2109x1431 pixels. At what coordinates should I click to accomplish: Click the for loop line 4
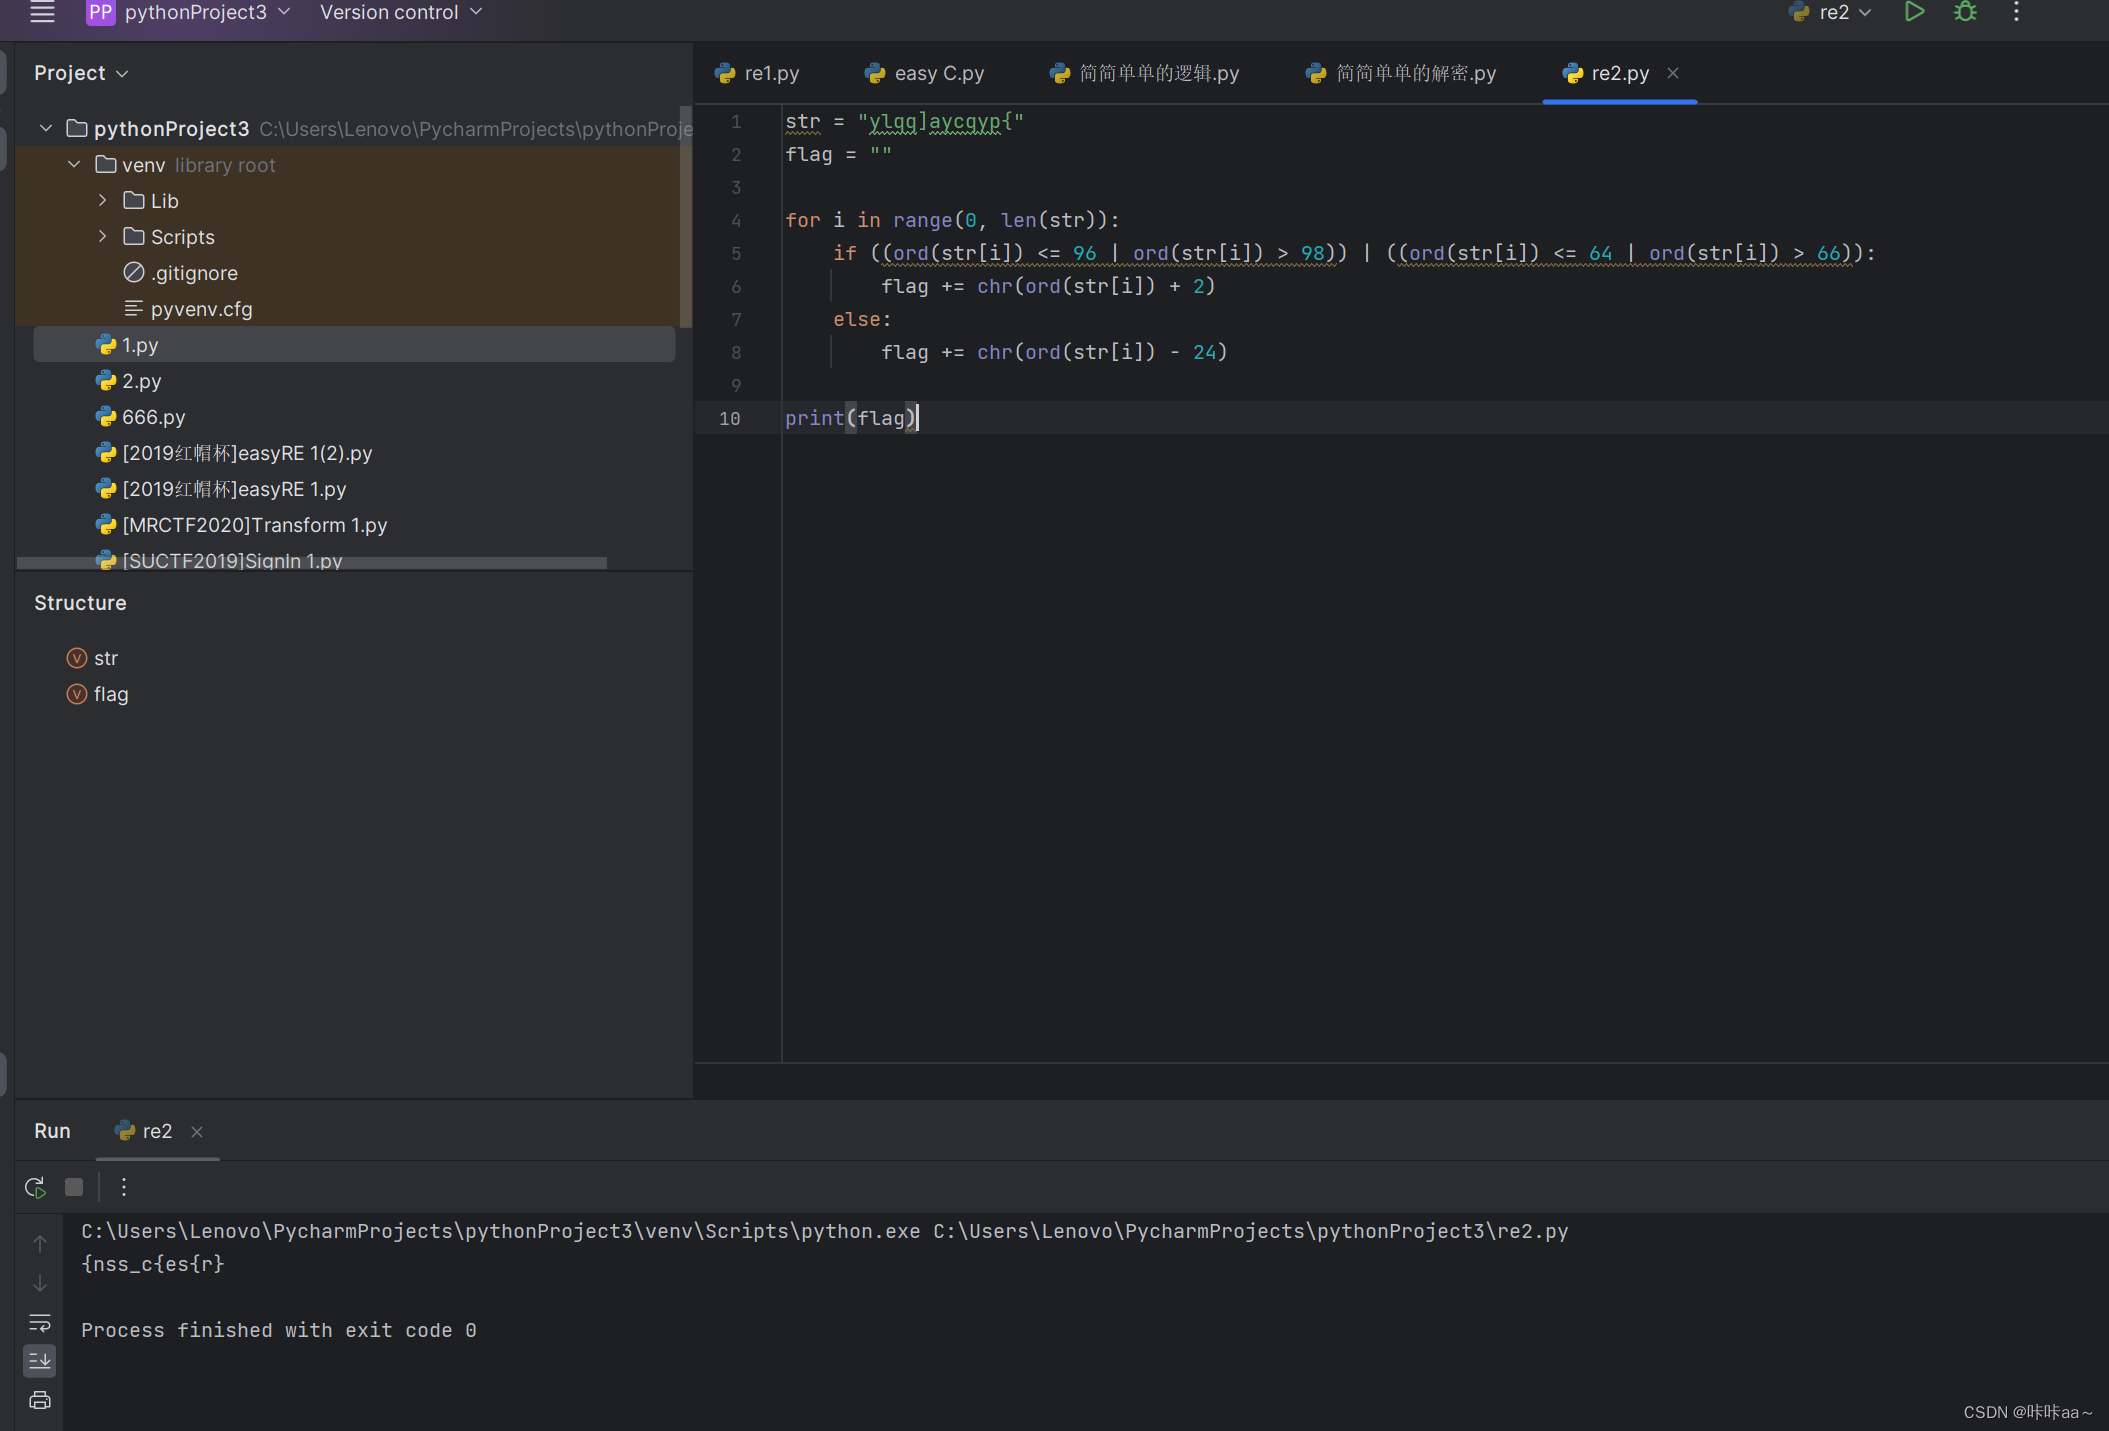952,220
